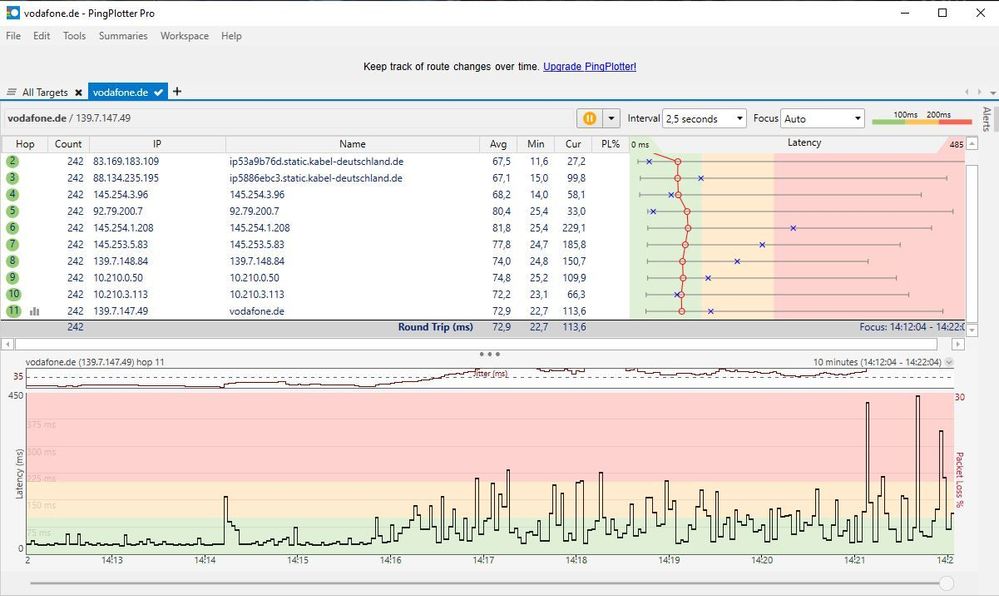This screenshot has height=596, width=999.
Task: Open the Summaries menu
Action: [x=123, y=36]
